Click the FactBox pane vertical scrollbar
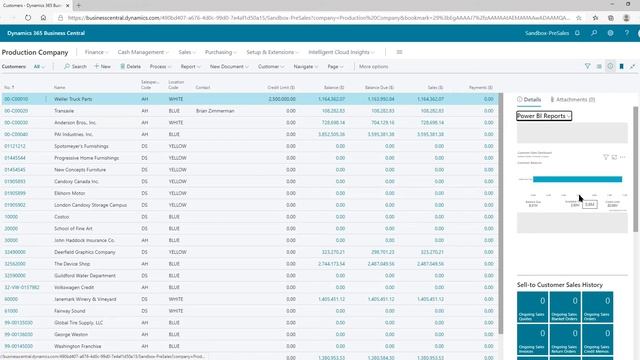The image size is (640, 360). 636,169
